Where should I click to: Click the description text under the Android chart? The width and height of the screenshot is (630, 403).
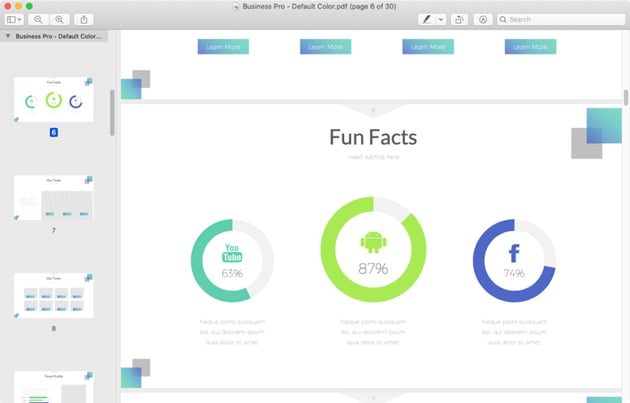point(373,332)
